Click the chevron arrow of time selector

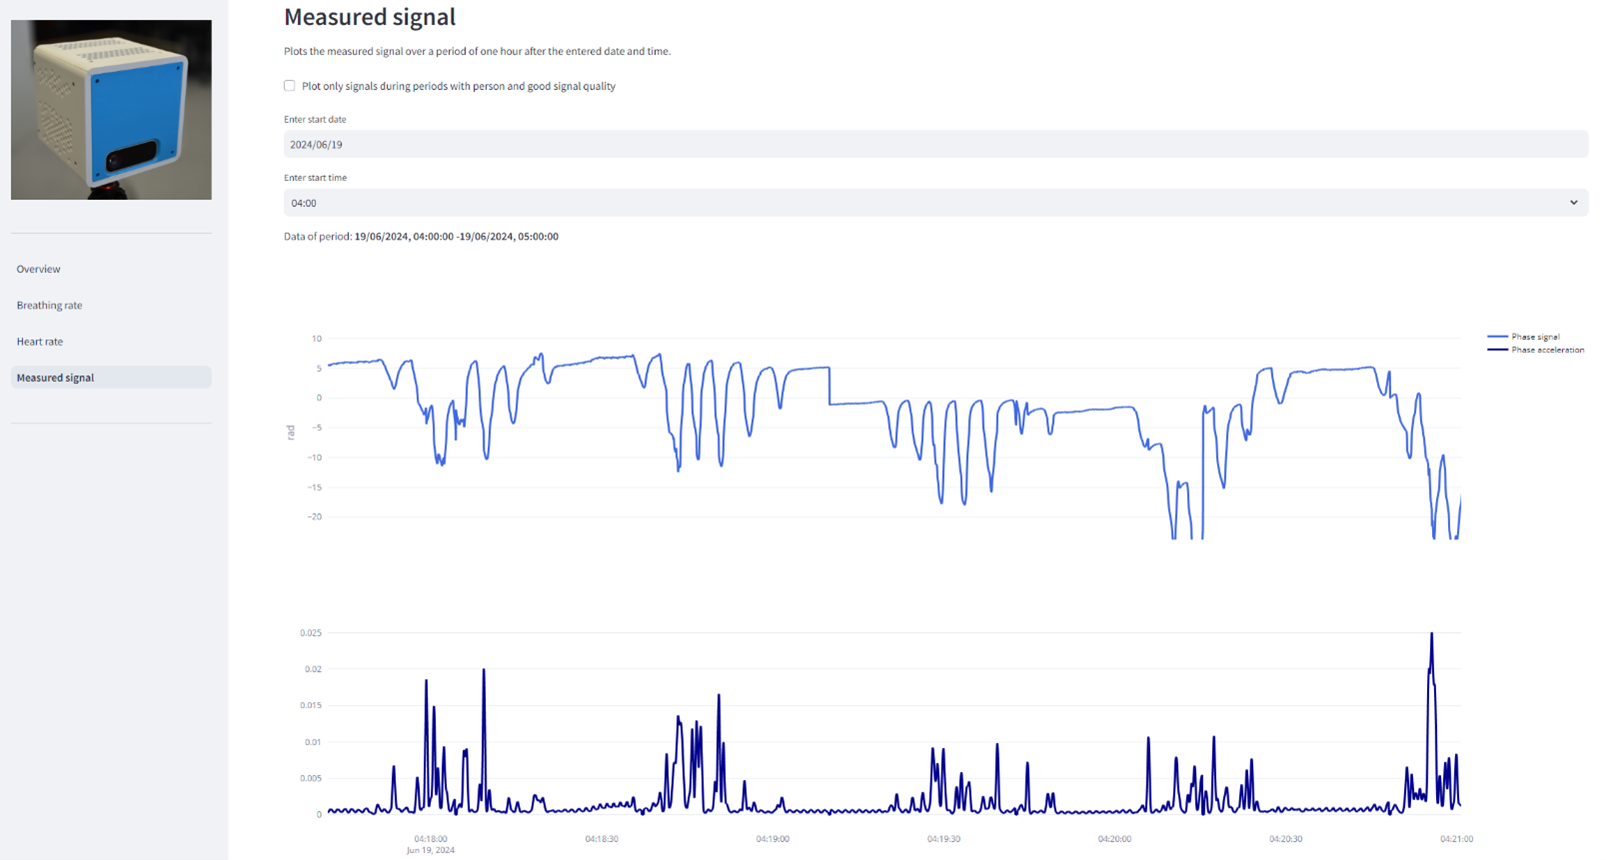(x=1573, y=203)
